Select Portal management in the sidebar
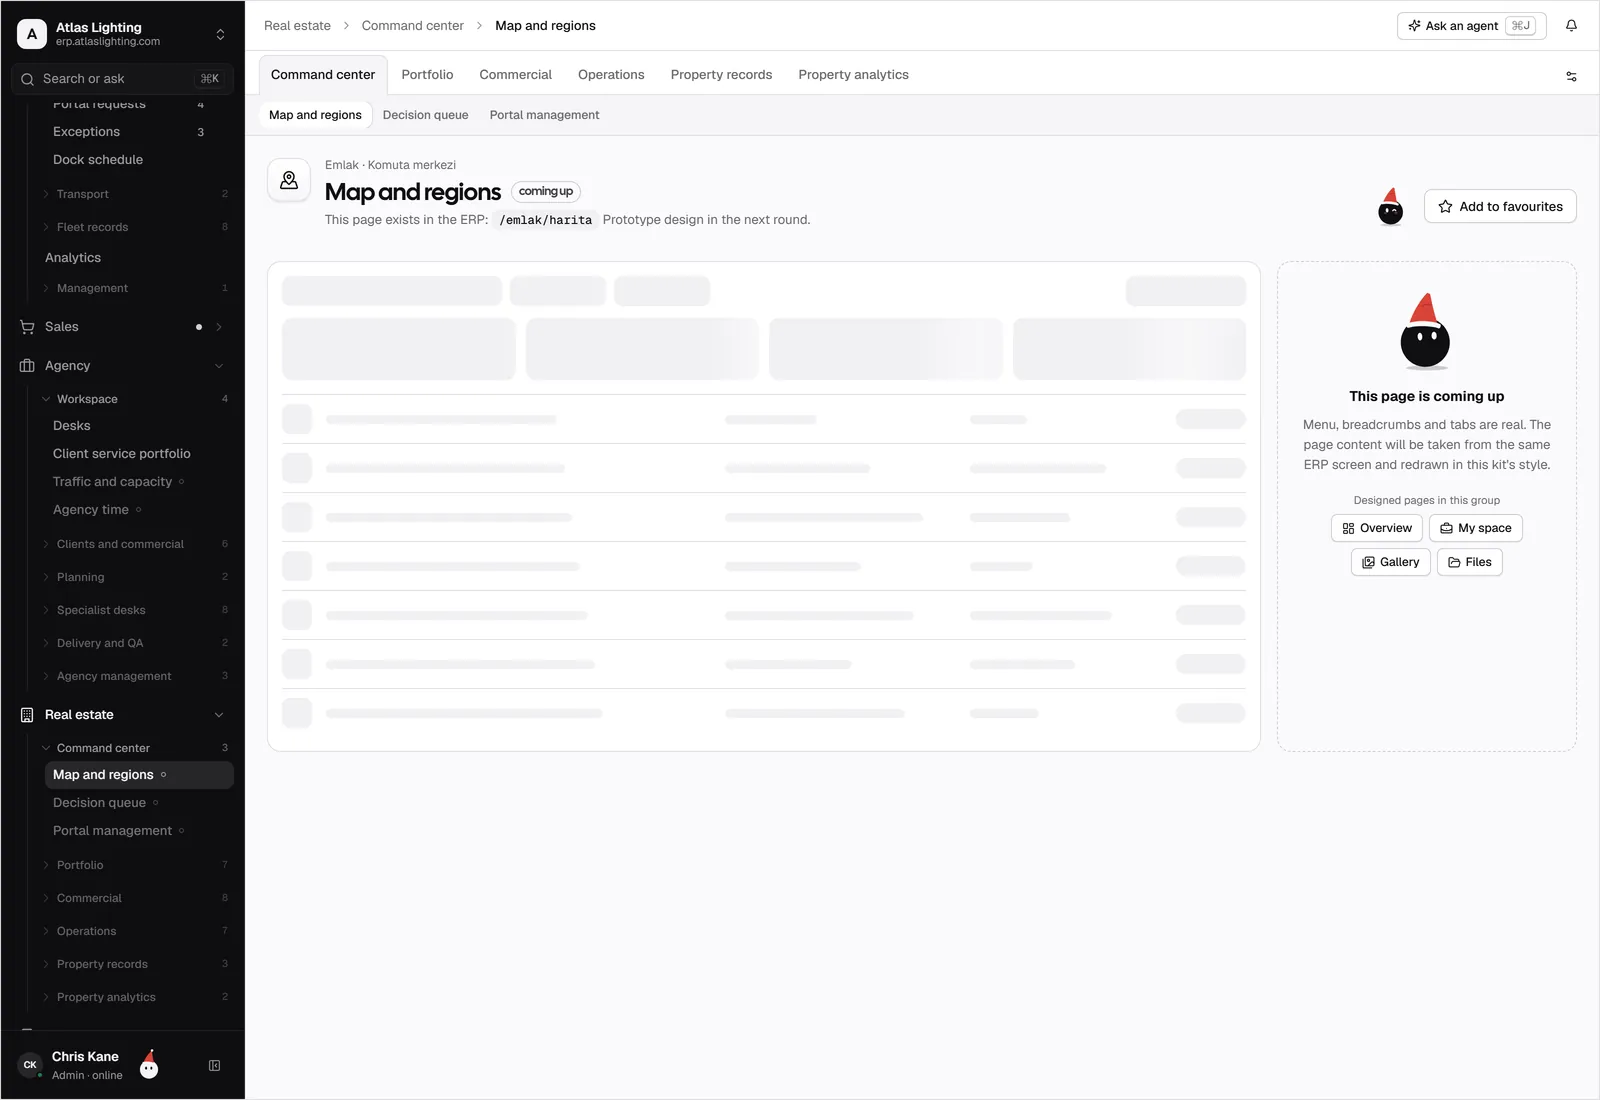Viewport: 1600px width, 1100px height. pyautogui.click(x=112, y=831)
